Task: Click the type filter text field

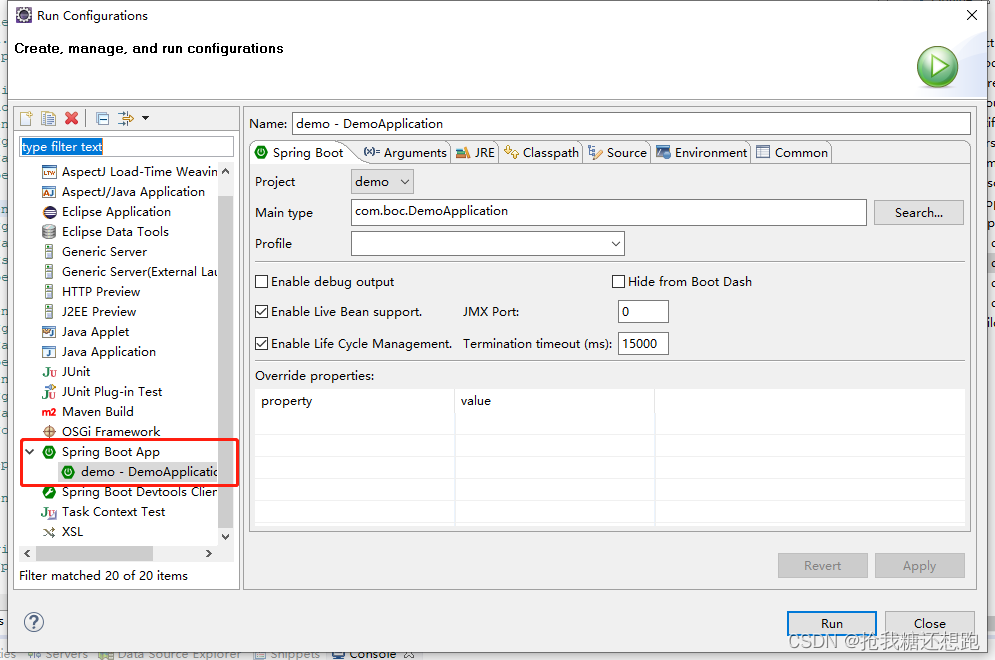Action: coord(126,147)
